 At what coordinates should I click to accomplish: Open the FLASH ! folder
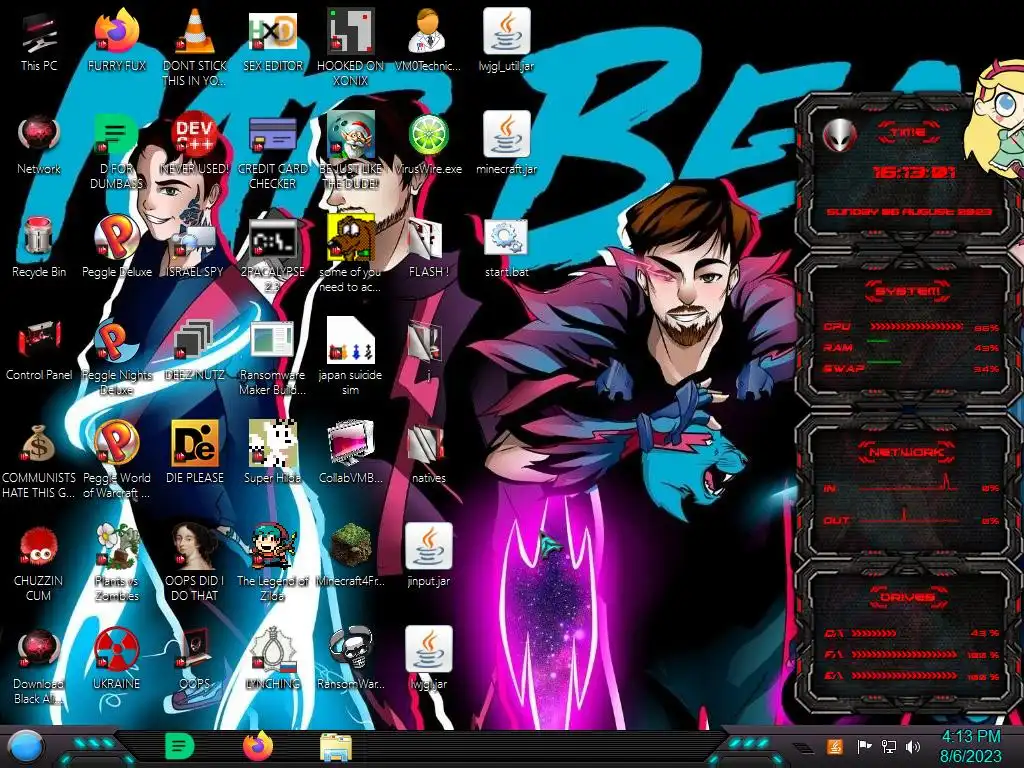click(x=428, y=248)
